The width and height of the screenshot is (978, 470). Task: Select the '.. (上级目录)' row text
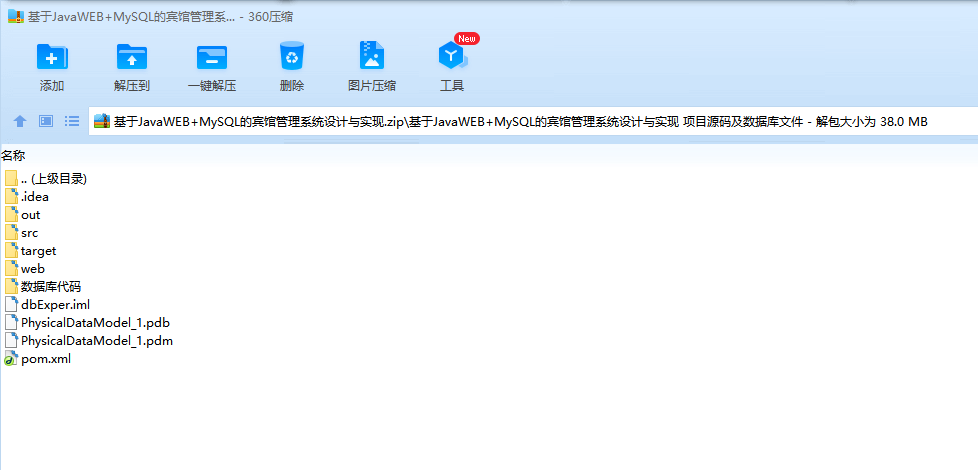54,179
